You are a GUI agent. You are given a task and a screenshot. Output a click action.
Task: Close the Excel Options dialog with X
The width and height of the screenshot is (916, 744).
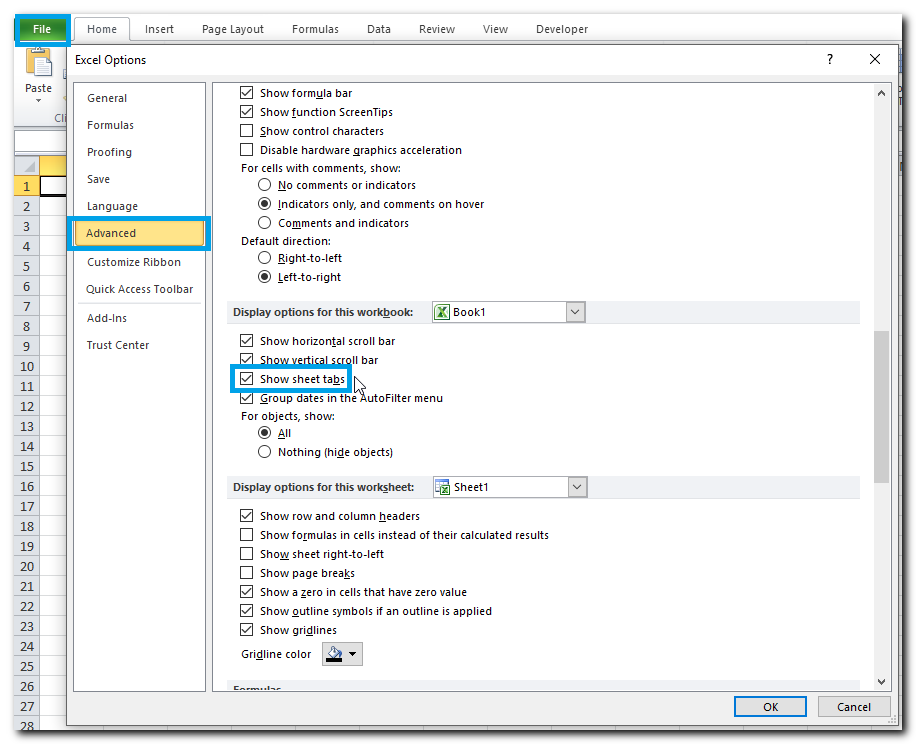(875, 60)
